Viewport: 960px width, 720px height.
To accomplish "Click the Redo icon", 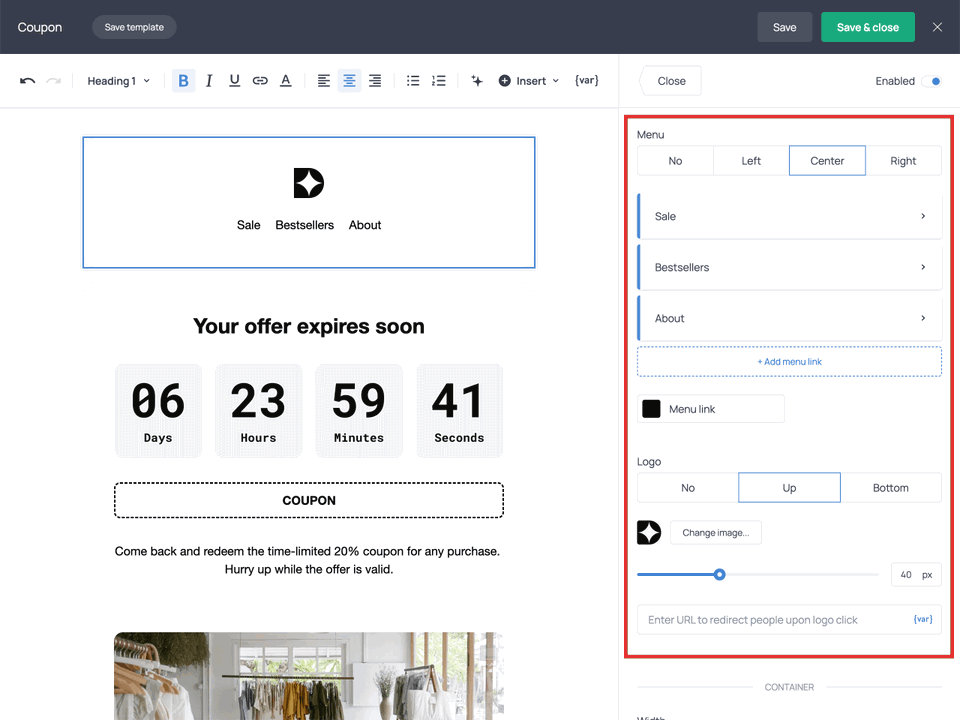I will click(54, 81).
